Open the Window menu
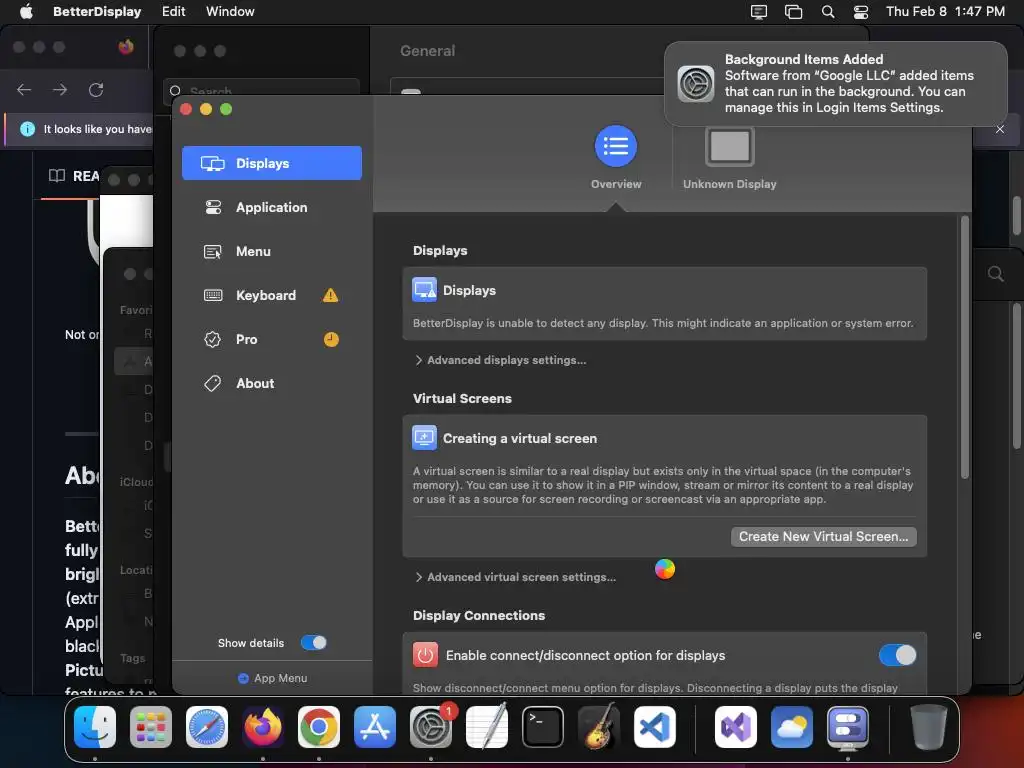 (230, 12)
